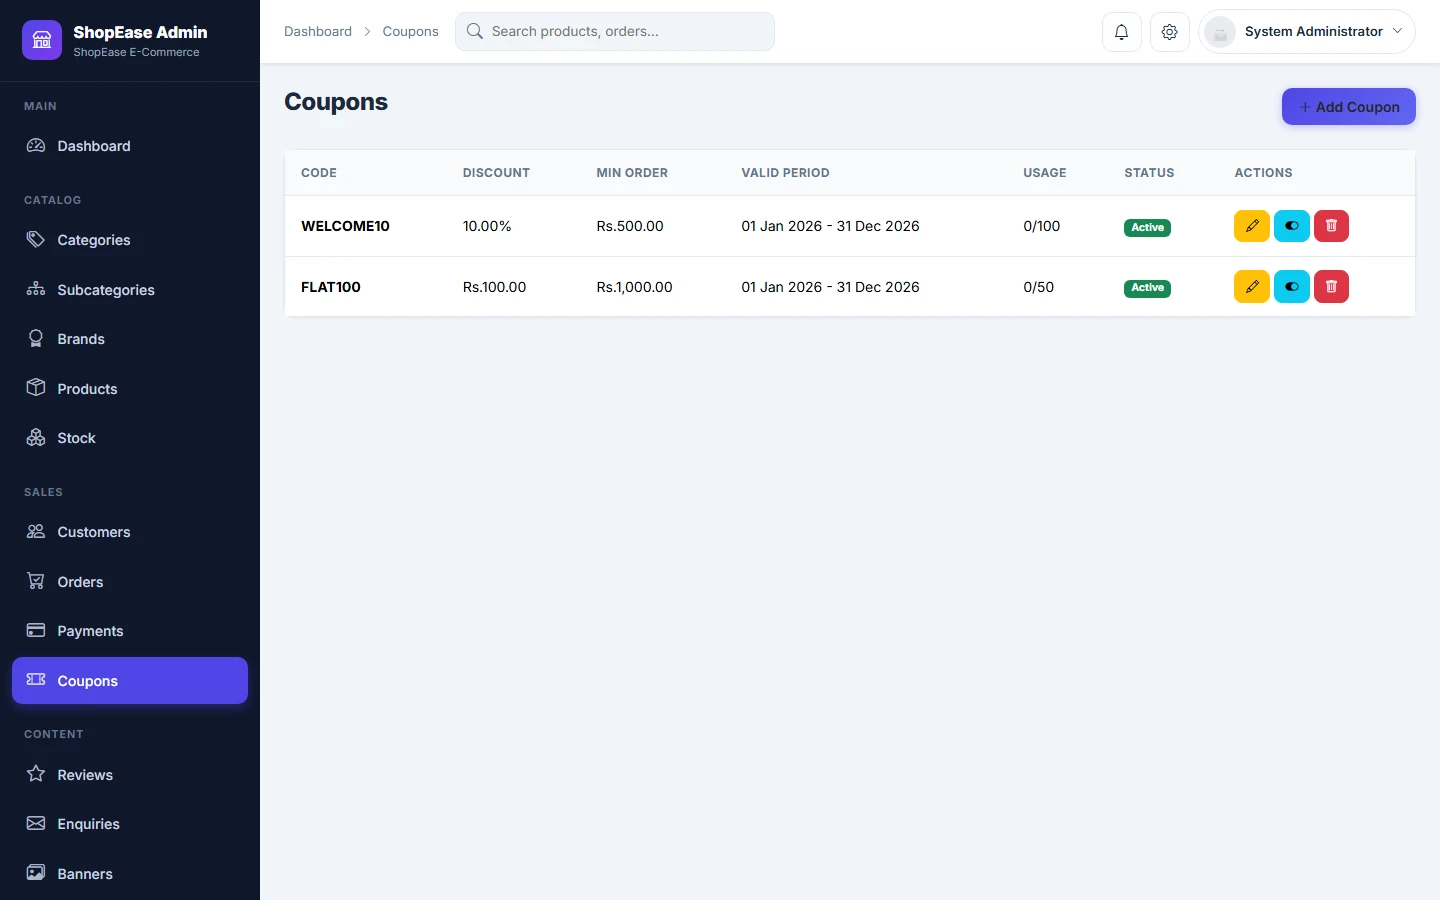The width and height of the screenshot is (1440, 900).
Task: Click FLAT100's valid period dates
Action: 830,287
